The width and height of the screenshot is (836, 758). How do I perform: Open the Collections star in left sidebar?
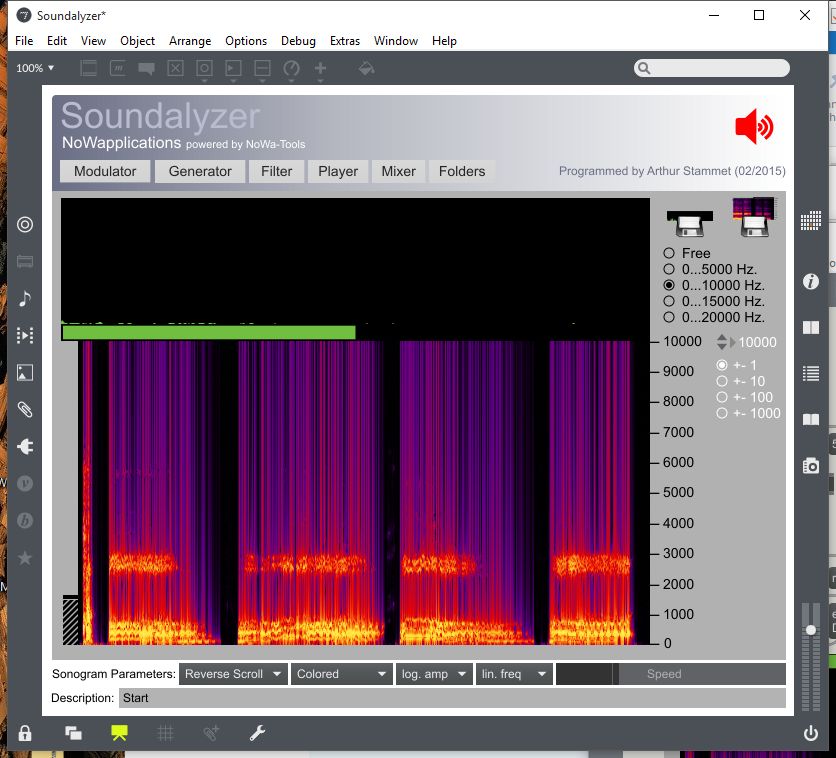(x=25, y=558)
